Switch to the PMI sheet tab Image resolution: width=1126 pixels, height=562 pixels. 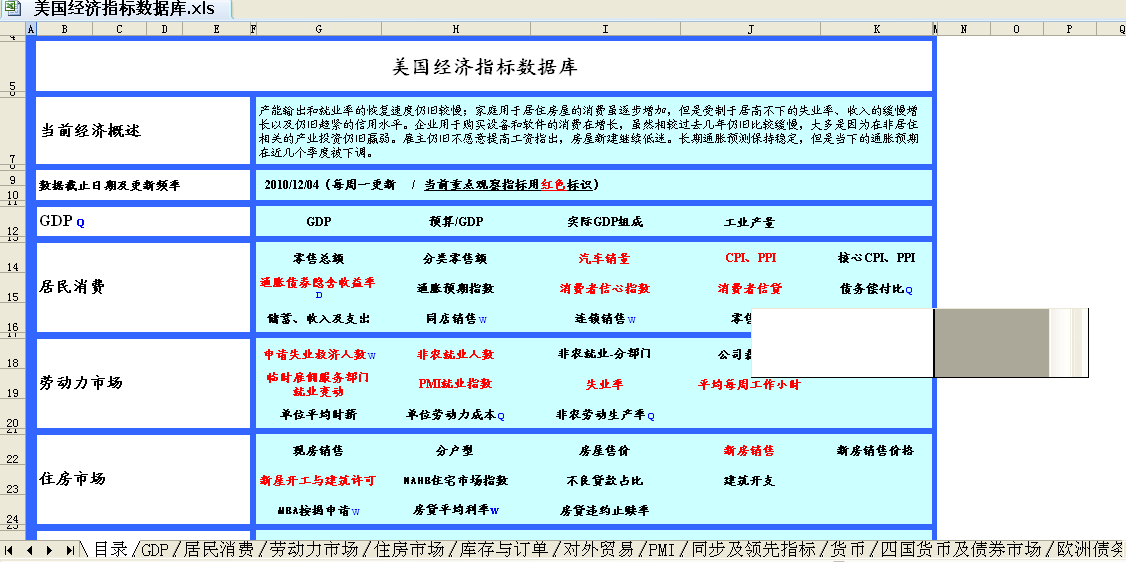tap(661, 551)
